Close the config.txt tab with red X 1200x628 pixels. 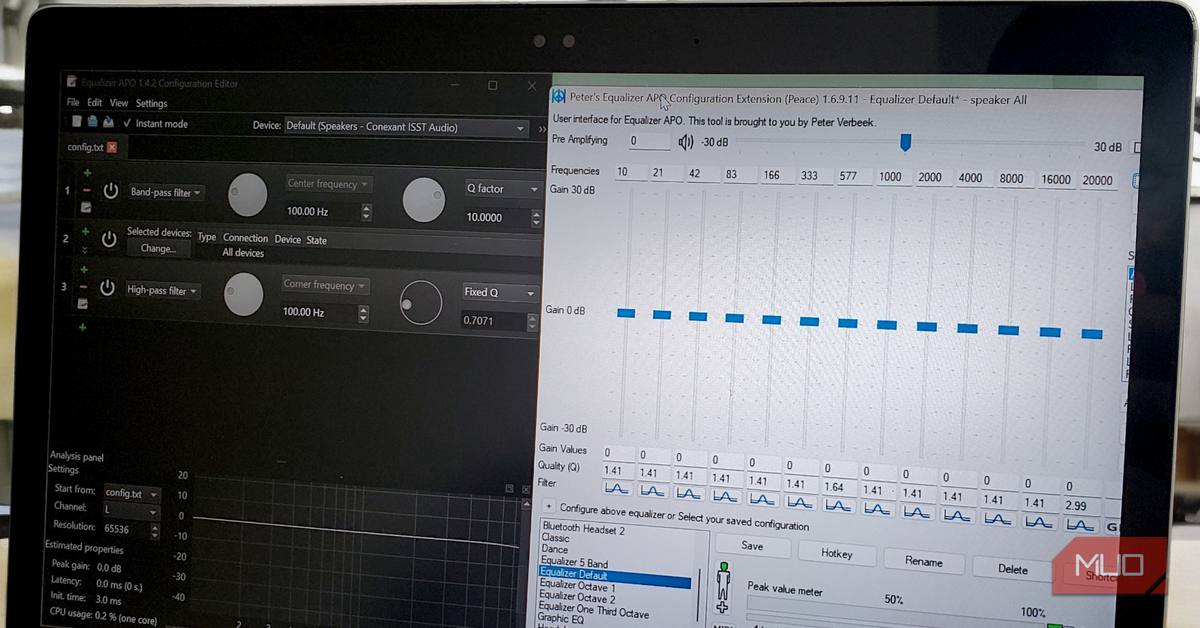coord(112,147)
